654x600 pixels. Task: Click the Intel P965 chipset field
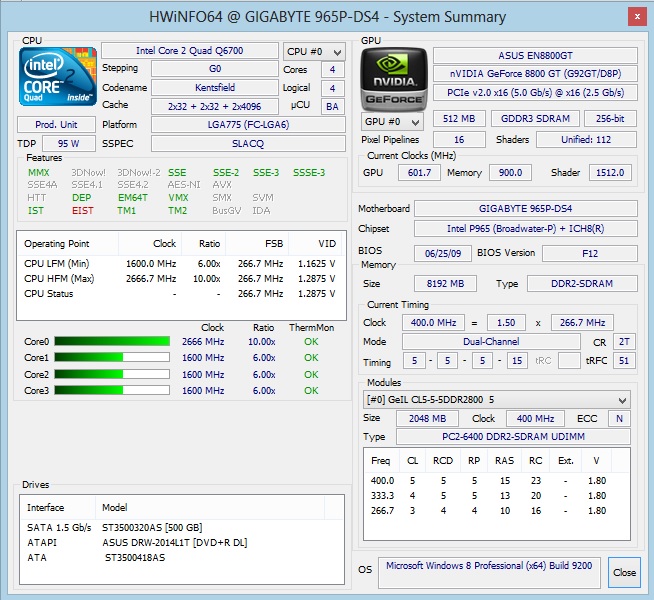tap(526, 228)
